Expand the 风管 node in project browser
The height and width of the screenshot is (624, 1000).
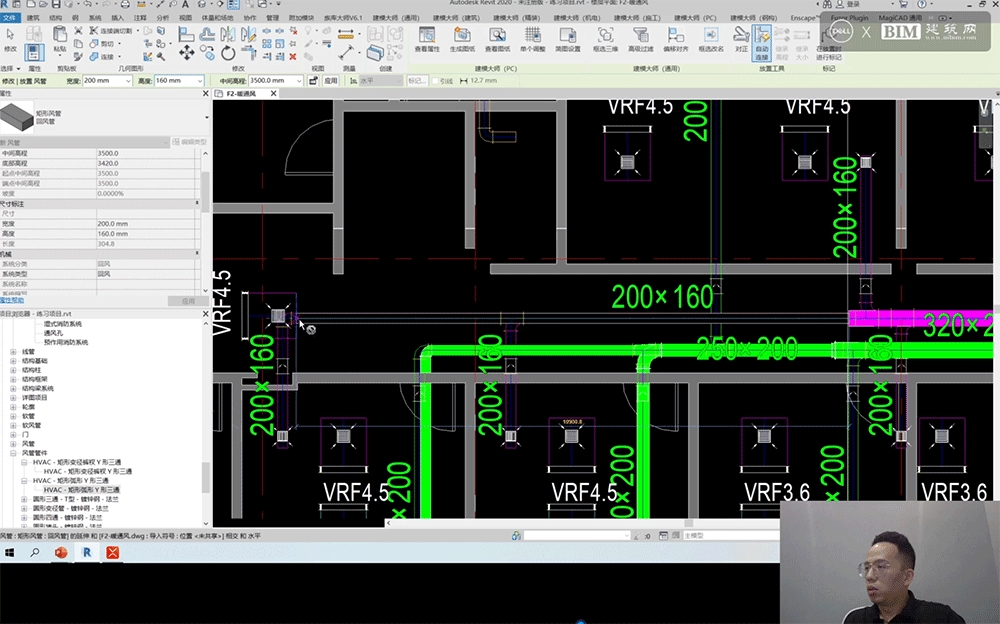[x=14, y=443]
